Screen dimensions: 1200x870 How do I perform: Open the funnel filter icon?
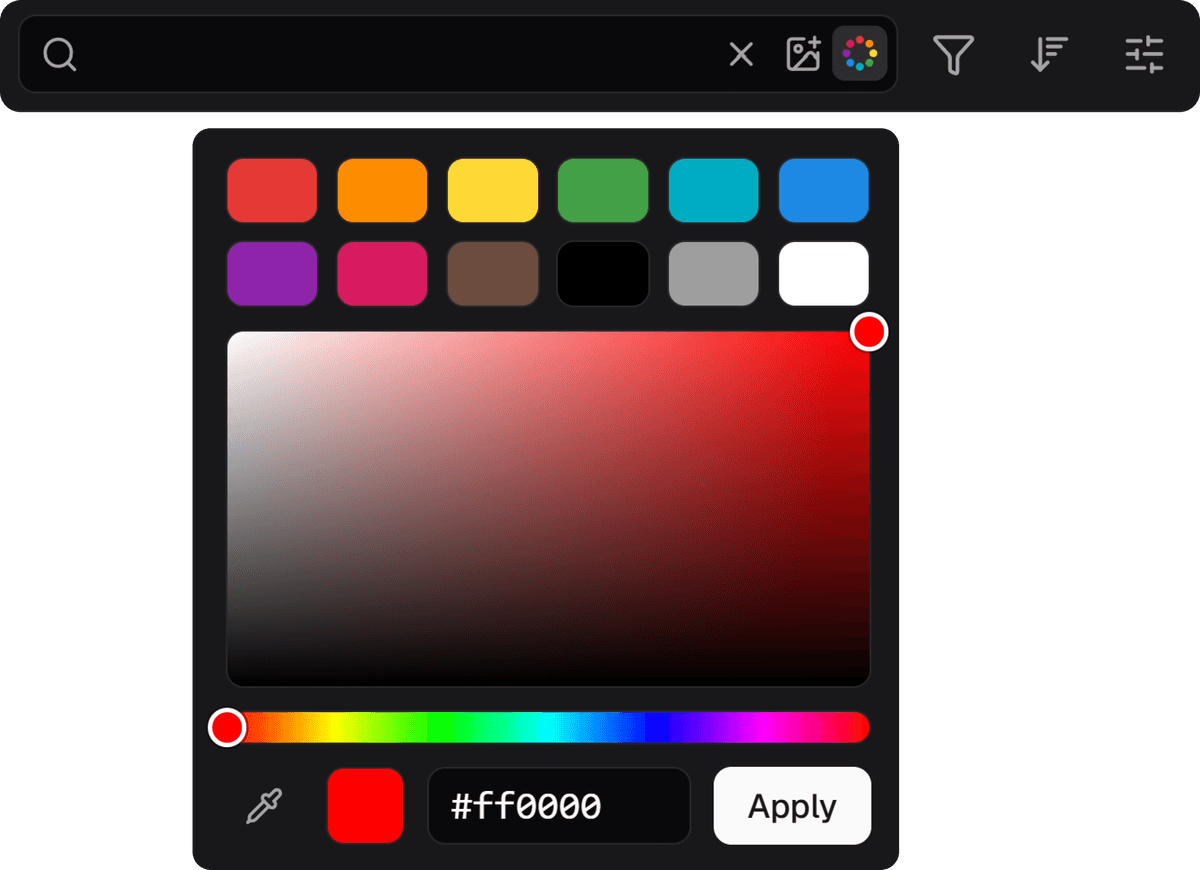[x=954, y=54]
